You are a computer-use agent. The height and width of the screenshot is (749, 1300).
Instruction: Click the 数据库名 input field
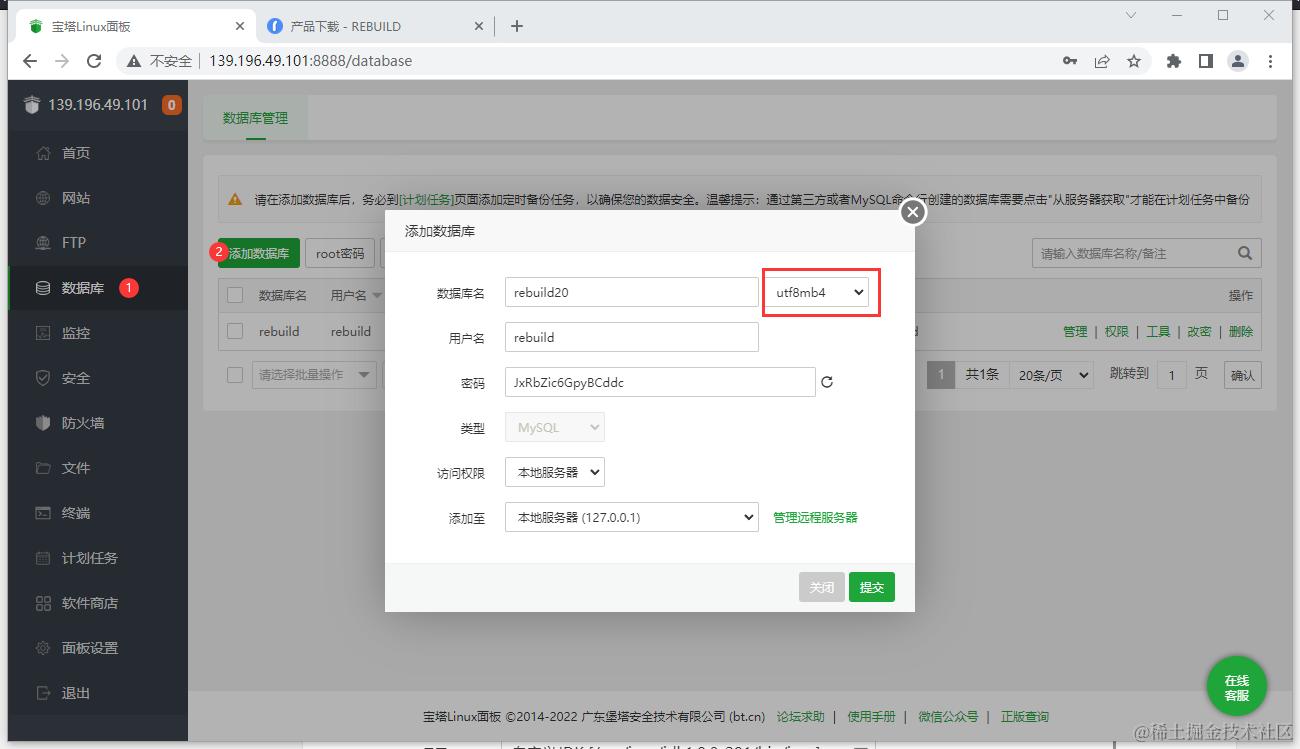click(631, 291)
